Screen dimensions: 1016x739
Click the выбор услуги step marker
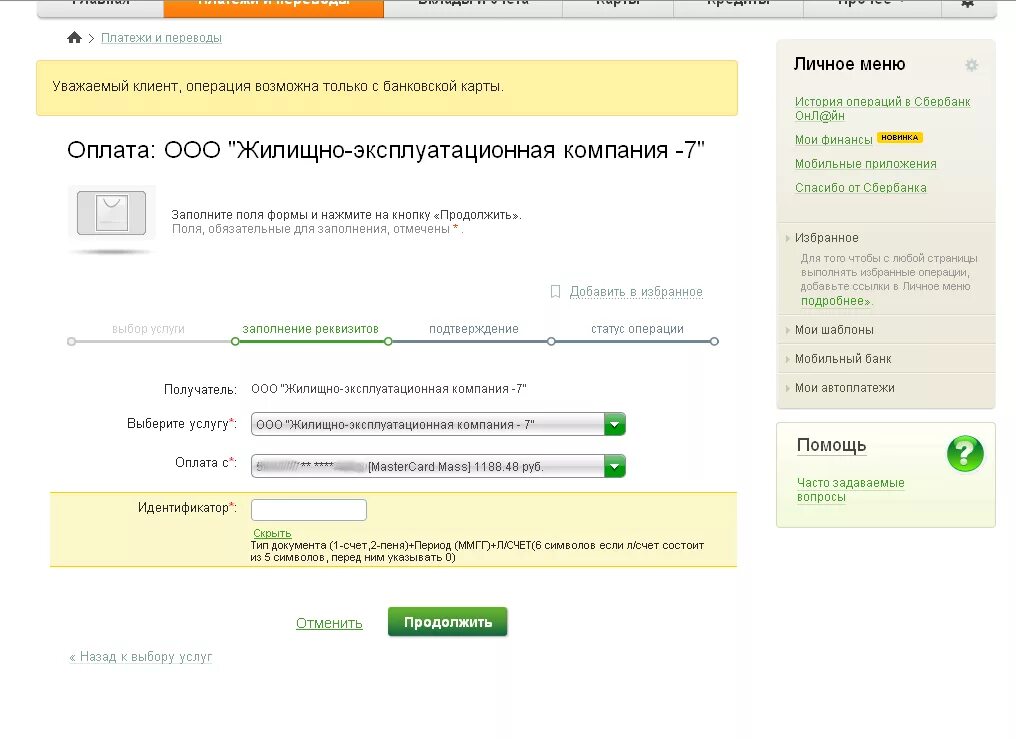click(x=71, y=341)
